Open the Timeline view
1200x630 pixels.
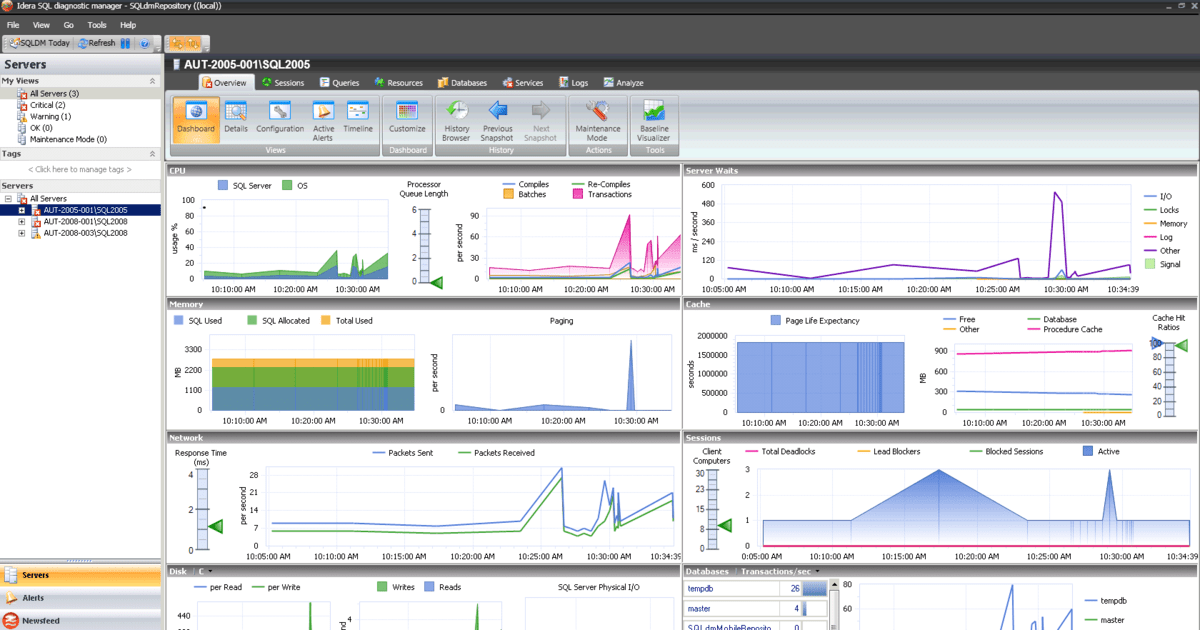pyautogui.click(x=358, y=118)
